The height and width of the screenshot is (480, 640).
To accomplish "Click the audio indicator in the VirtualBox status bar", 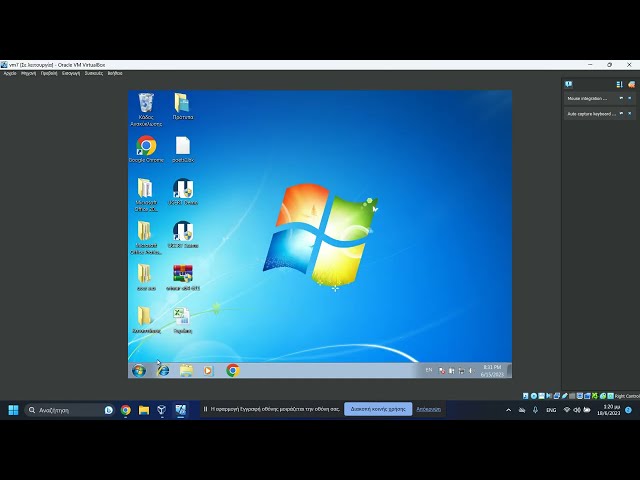I will 549,396.
